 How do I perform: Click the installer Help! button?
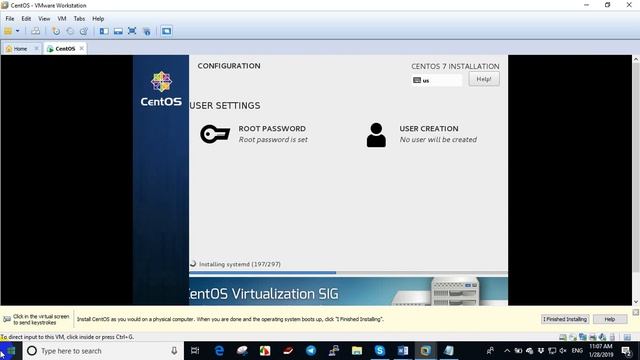click(484, 79)
